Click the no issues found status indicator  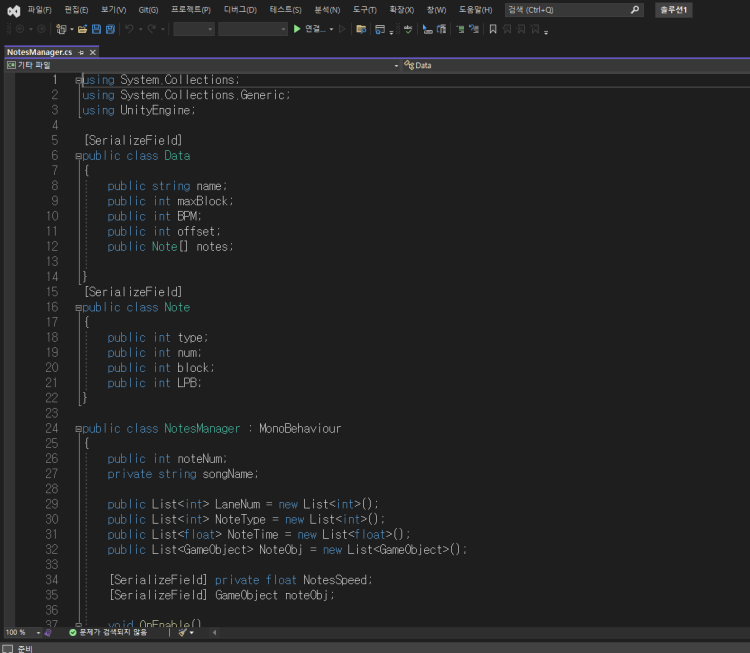[x=108, y=632]
